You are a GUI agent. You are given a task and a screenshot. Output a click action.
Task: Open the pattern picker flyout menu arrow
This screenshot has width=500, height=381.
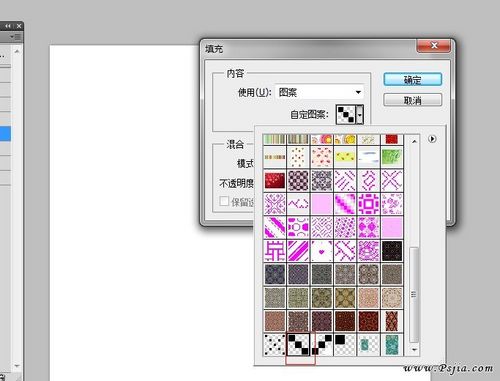432,139
